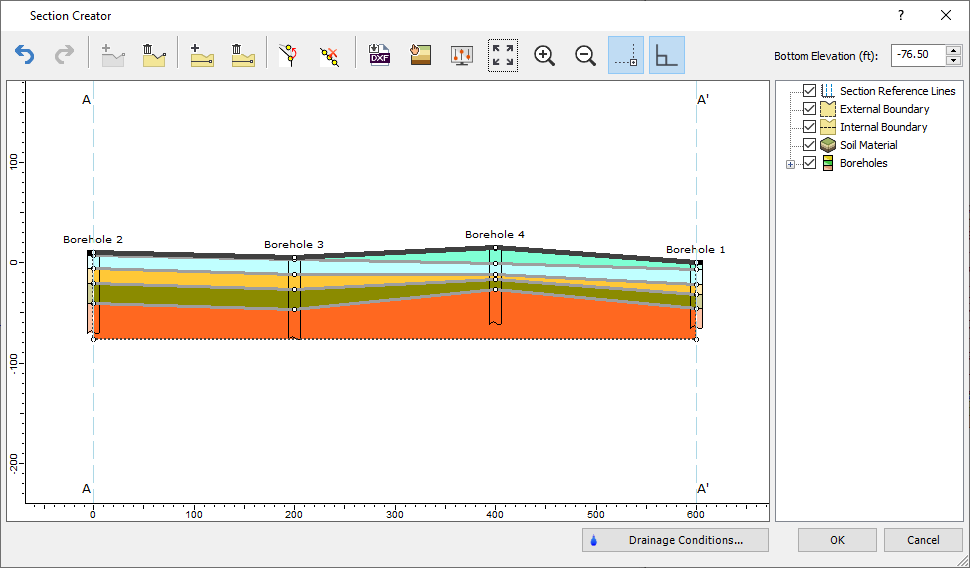Image resolution: width=970 pixels, height=568 pixels.
Task: Click the Zoom In magnifier icon
Action: coord(545,55)
